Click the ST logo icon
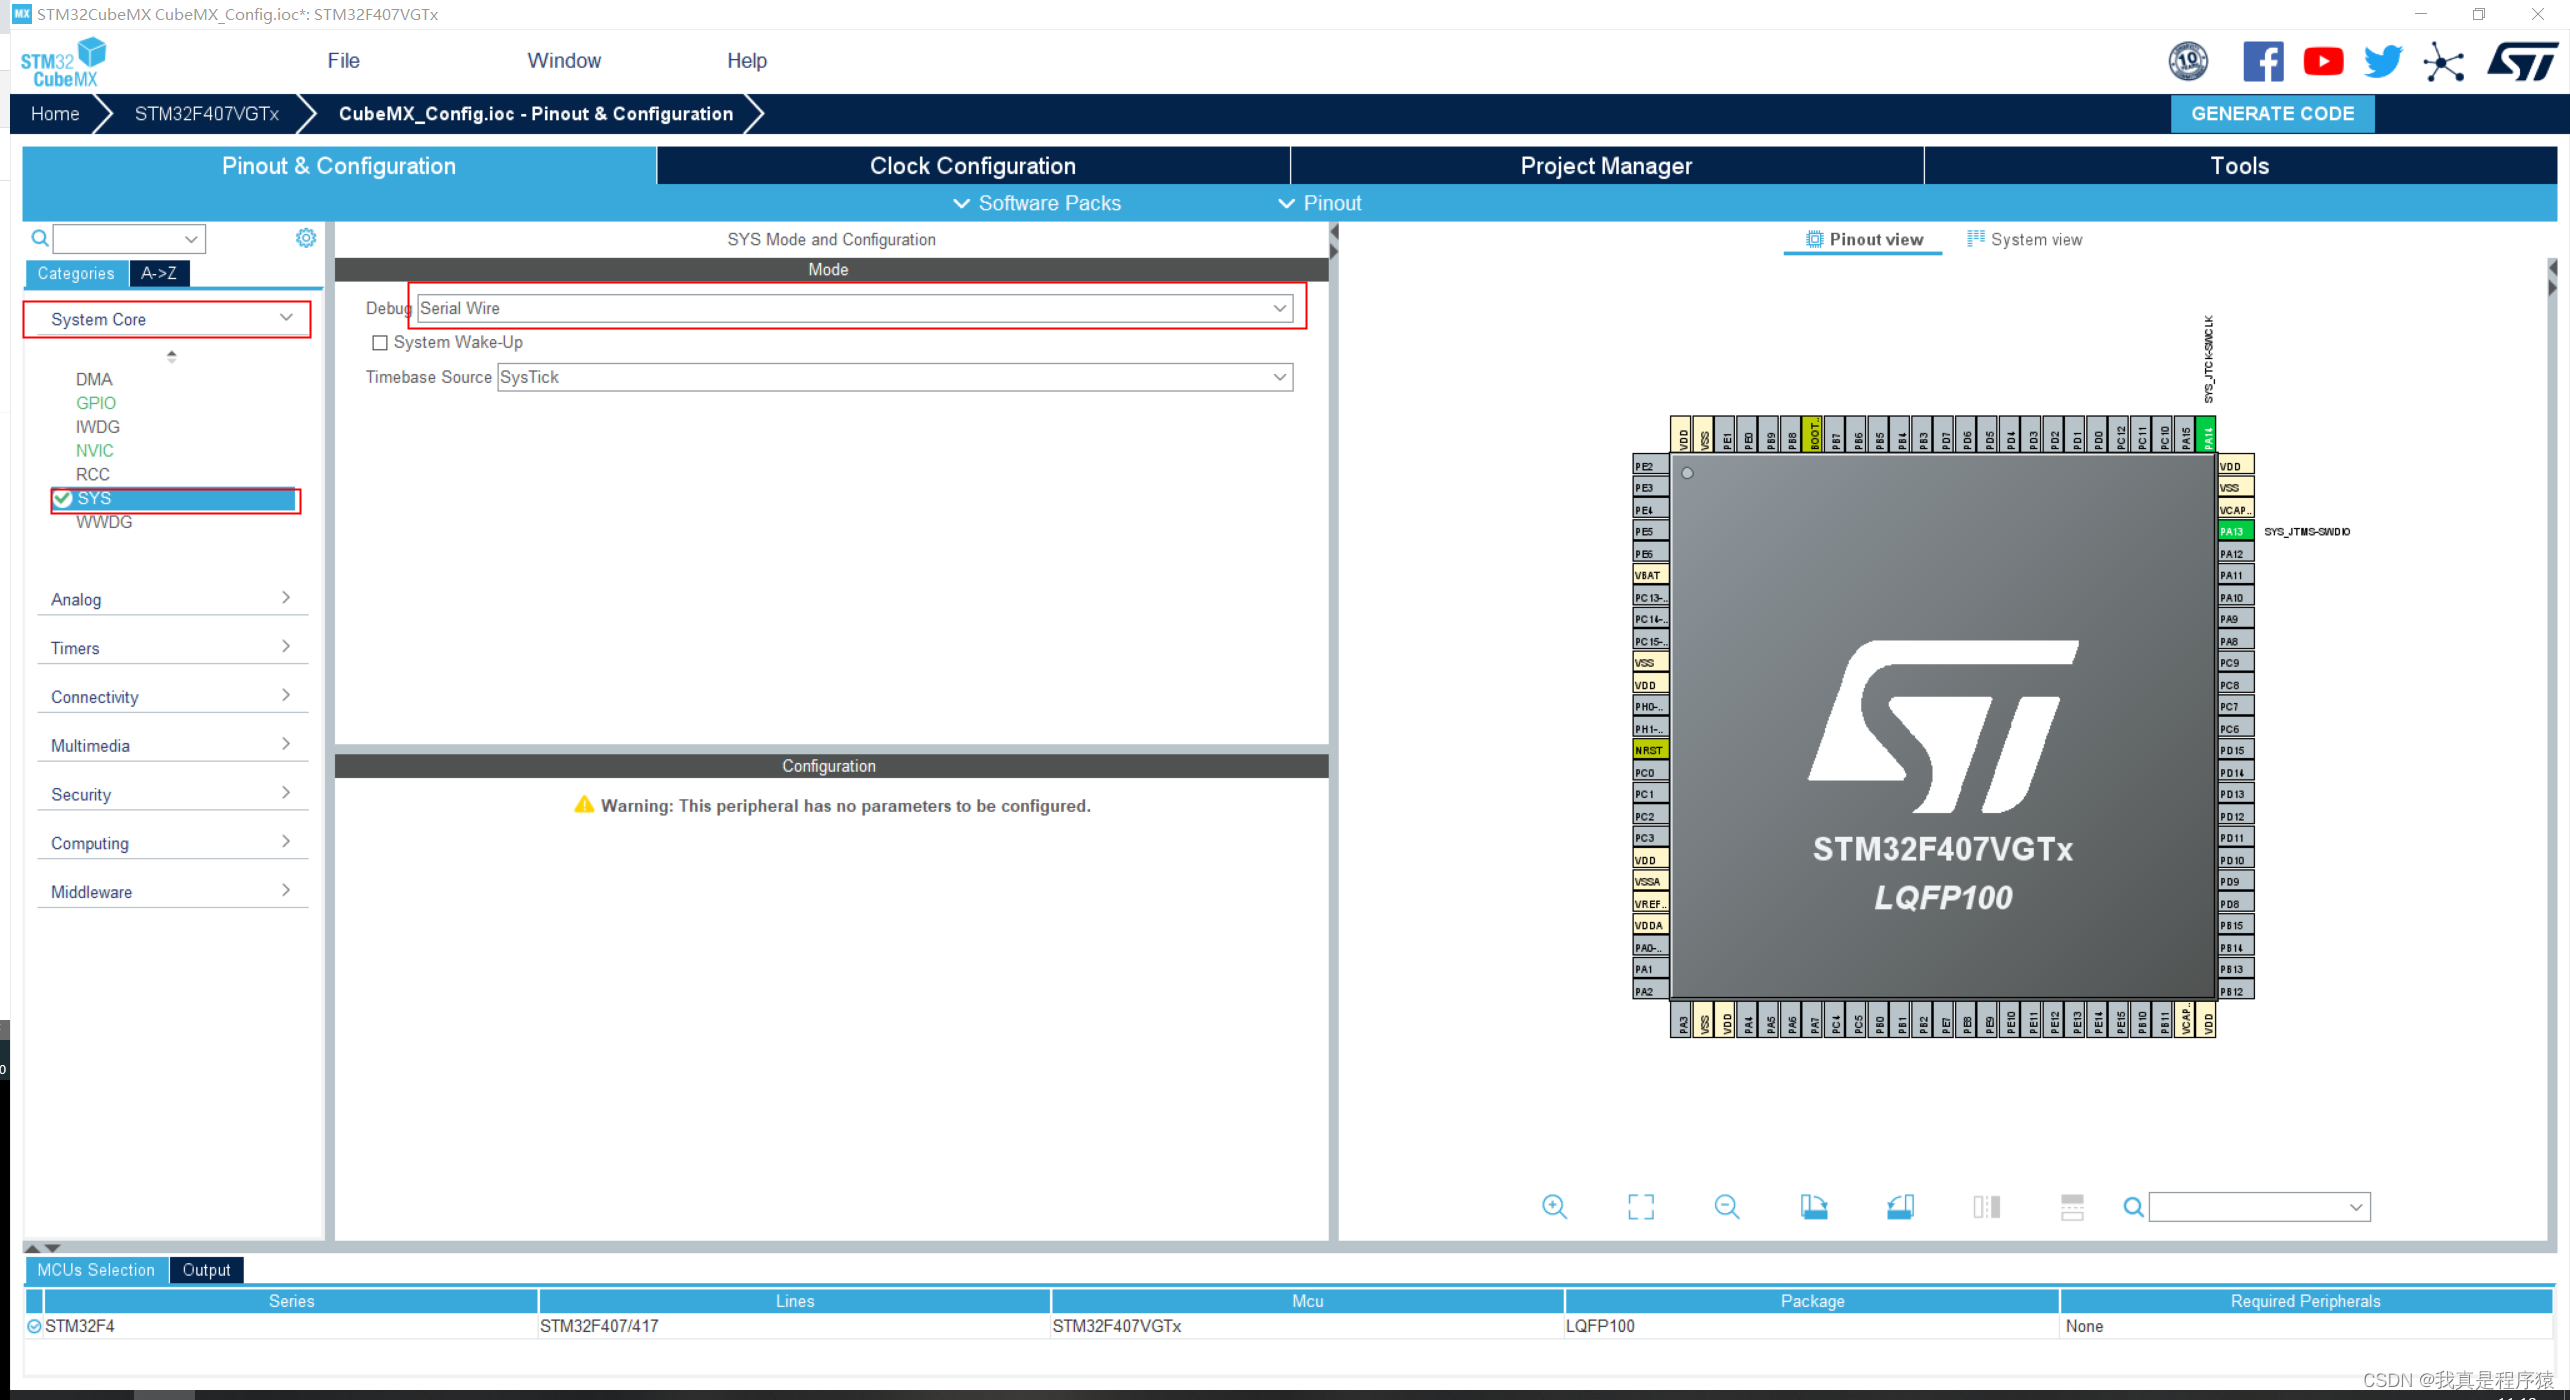Viewport: 2570px width, 1400px height. pyautogui.click(x=2522, y=61)
